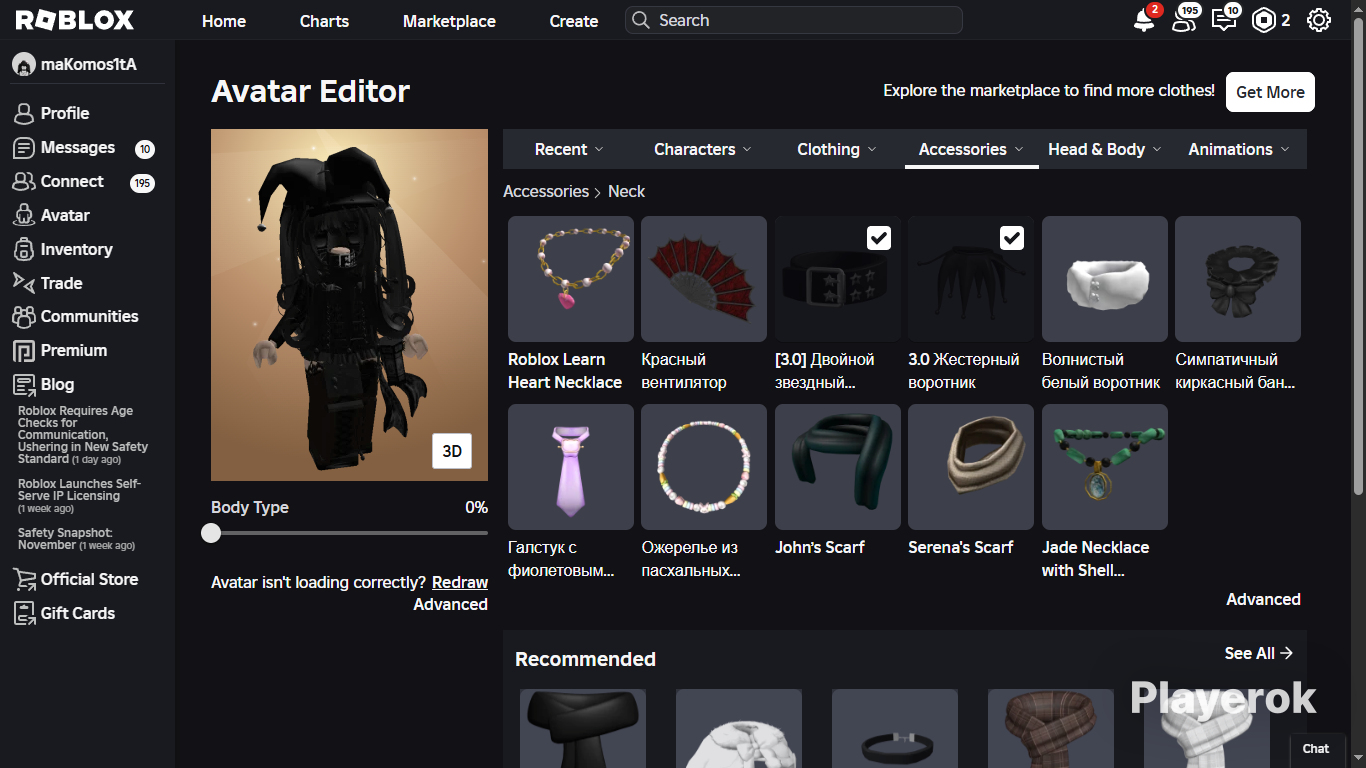Click the Communities sidebar icon
The width and height of the screenshot is (1366, 768).
(x=23, y=317)
